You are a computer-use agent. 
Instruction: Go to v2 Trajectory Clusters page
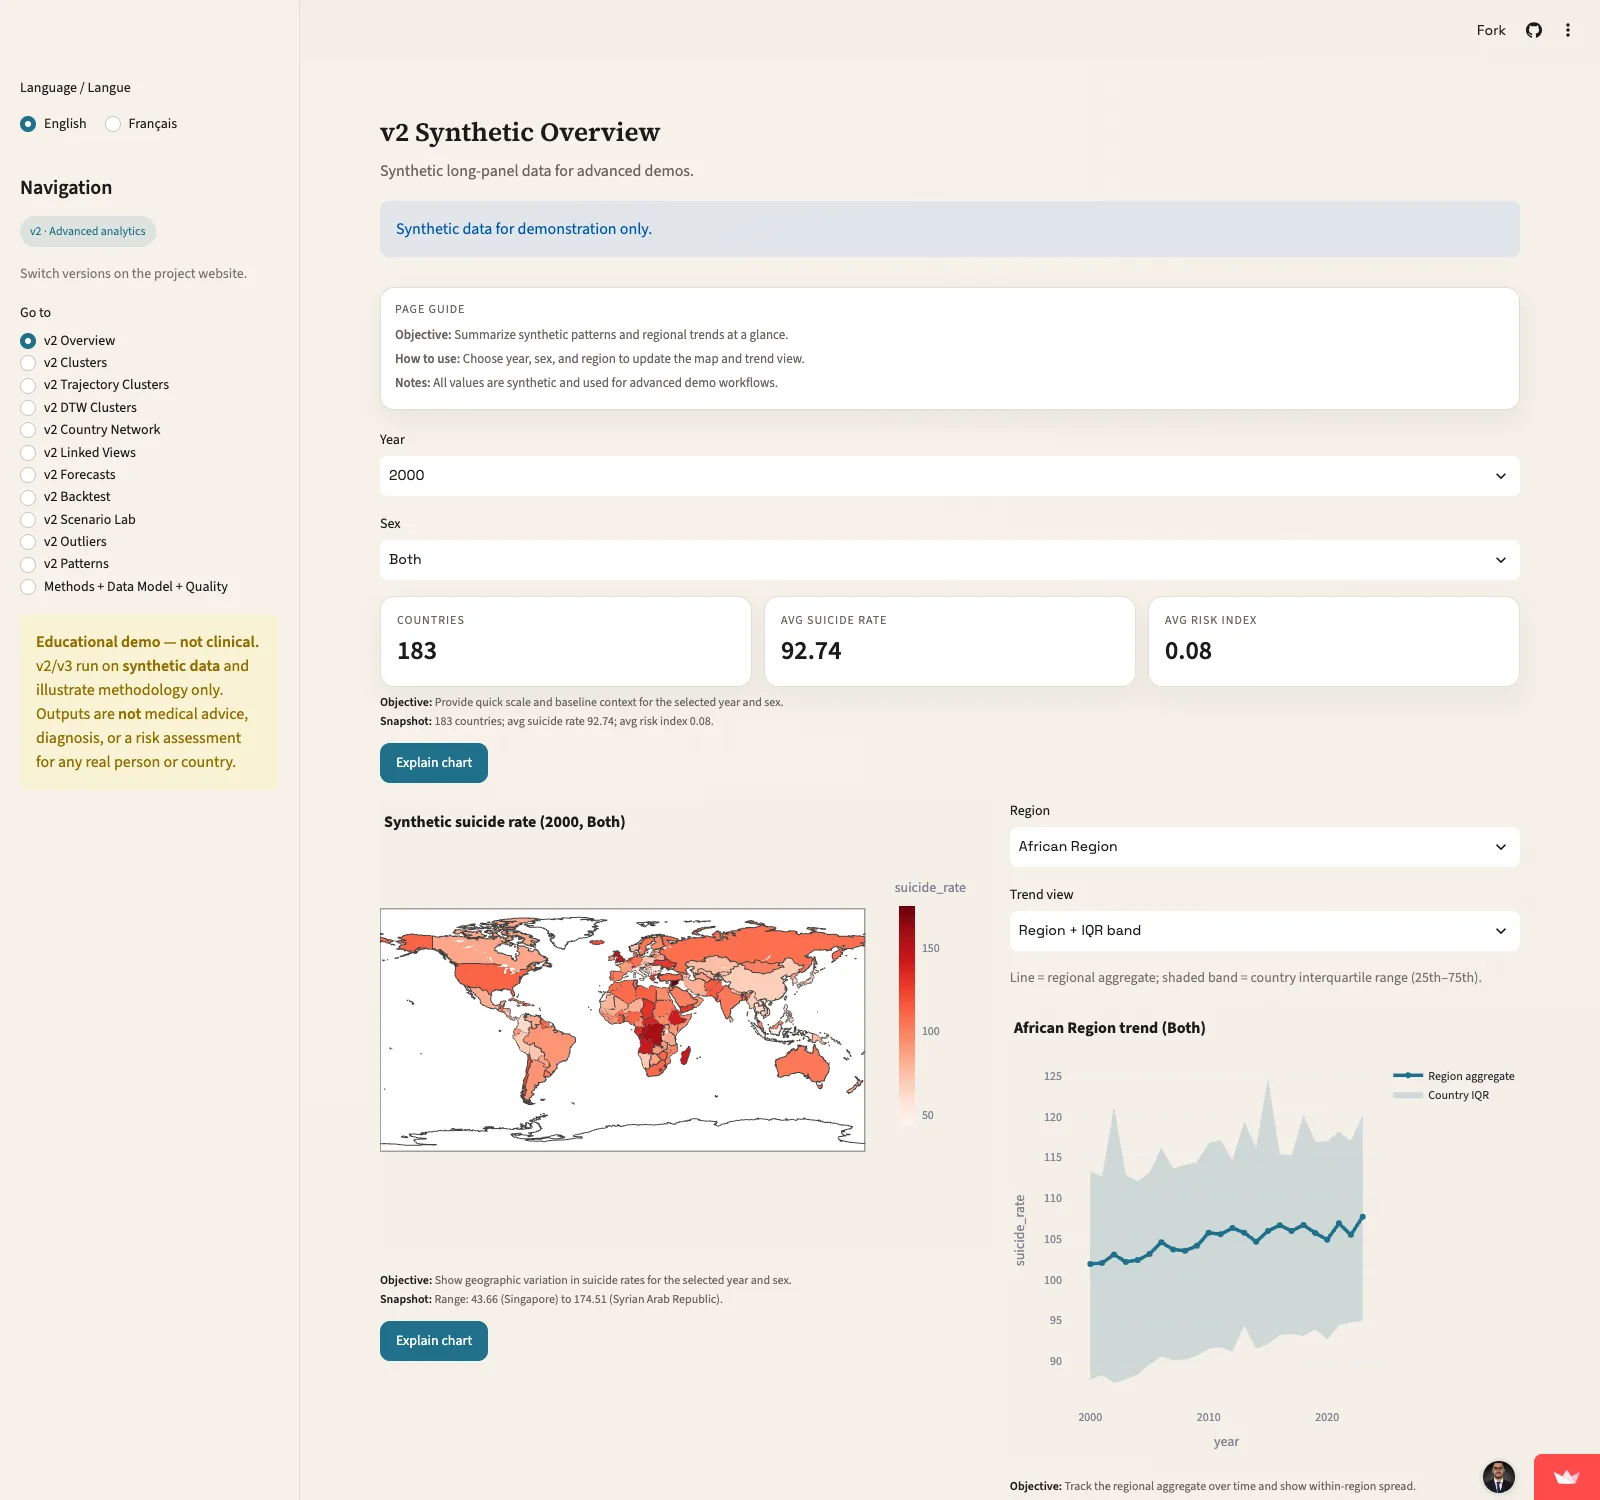[95, 385]
